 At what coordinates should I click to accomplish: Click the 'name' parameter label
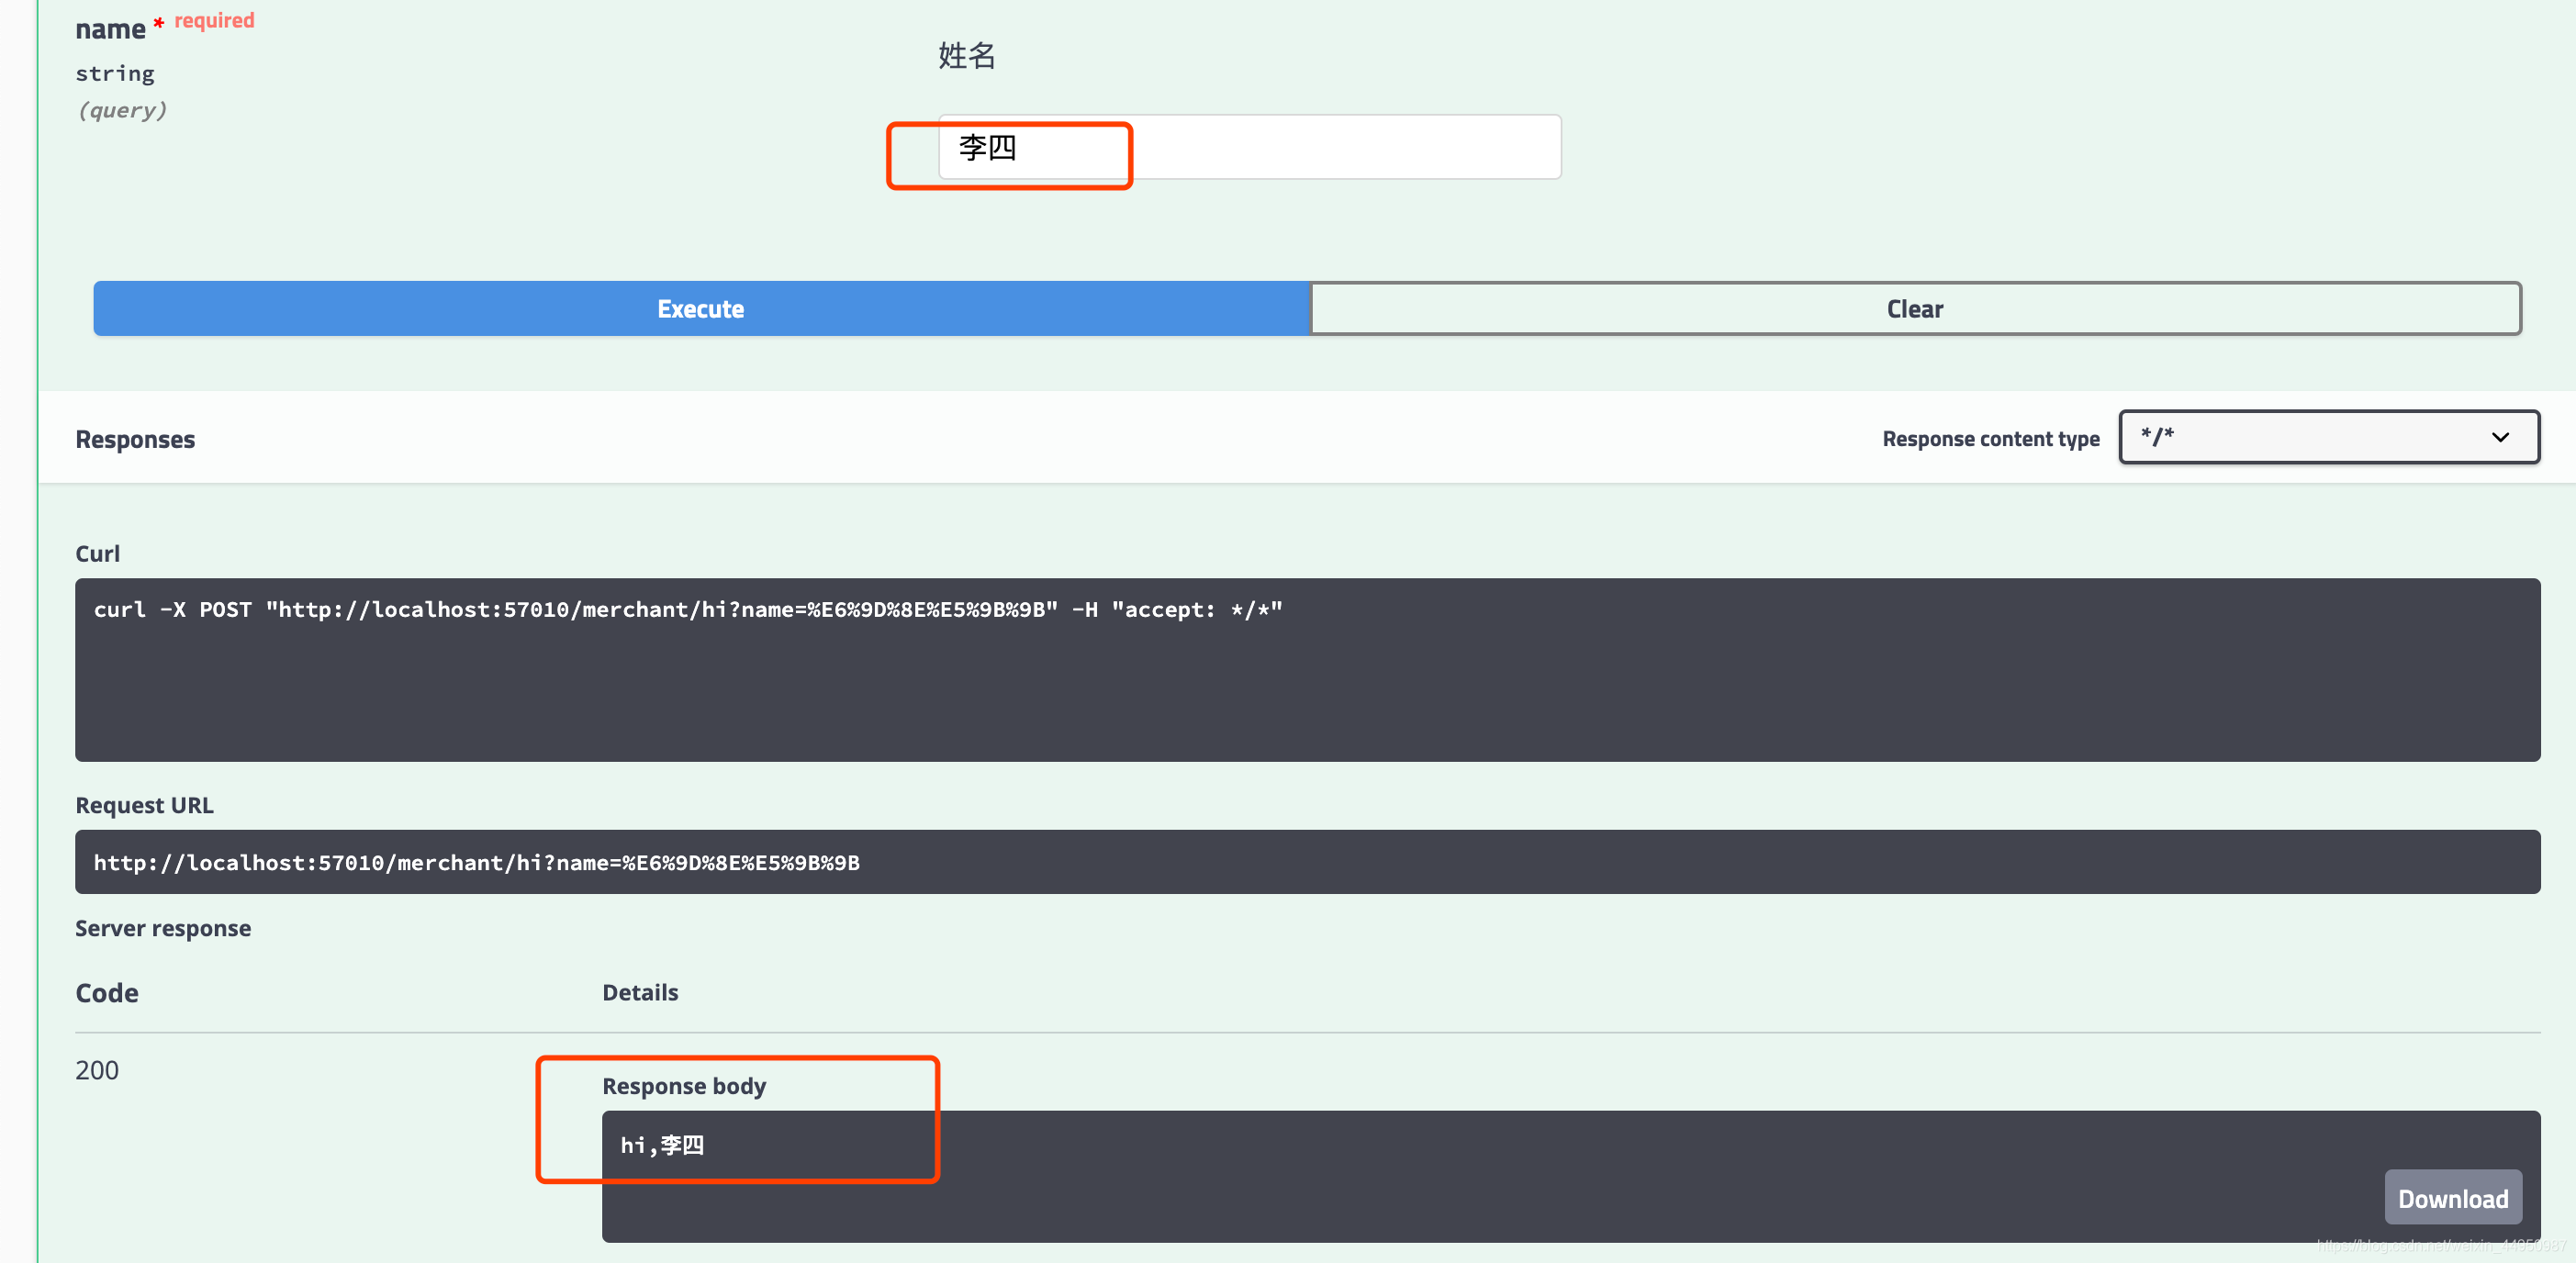click(x=110, y=29)
